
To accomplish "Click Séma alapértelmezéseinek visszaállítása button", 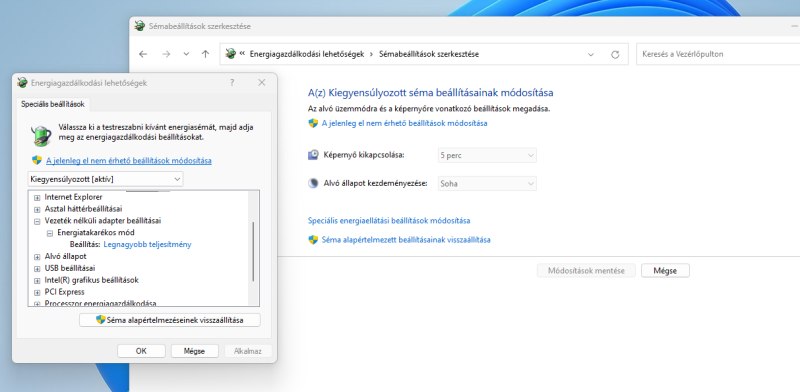I will pos(170,320).
